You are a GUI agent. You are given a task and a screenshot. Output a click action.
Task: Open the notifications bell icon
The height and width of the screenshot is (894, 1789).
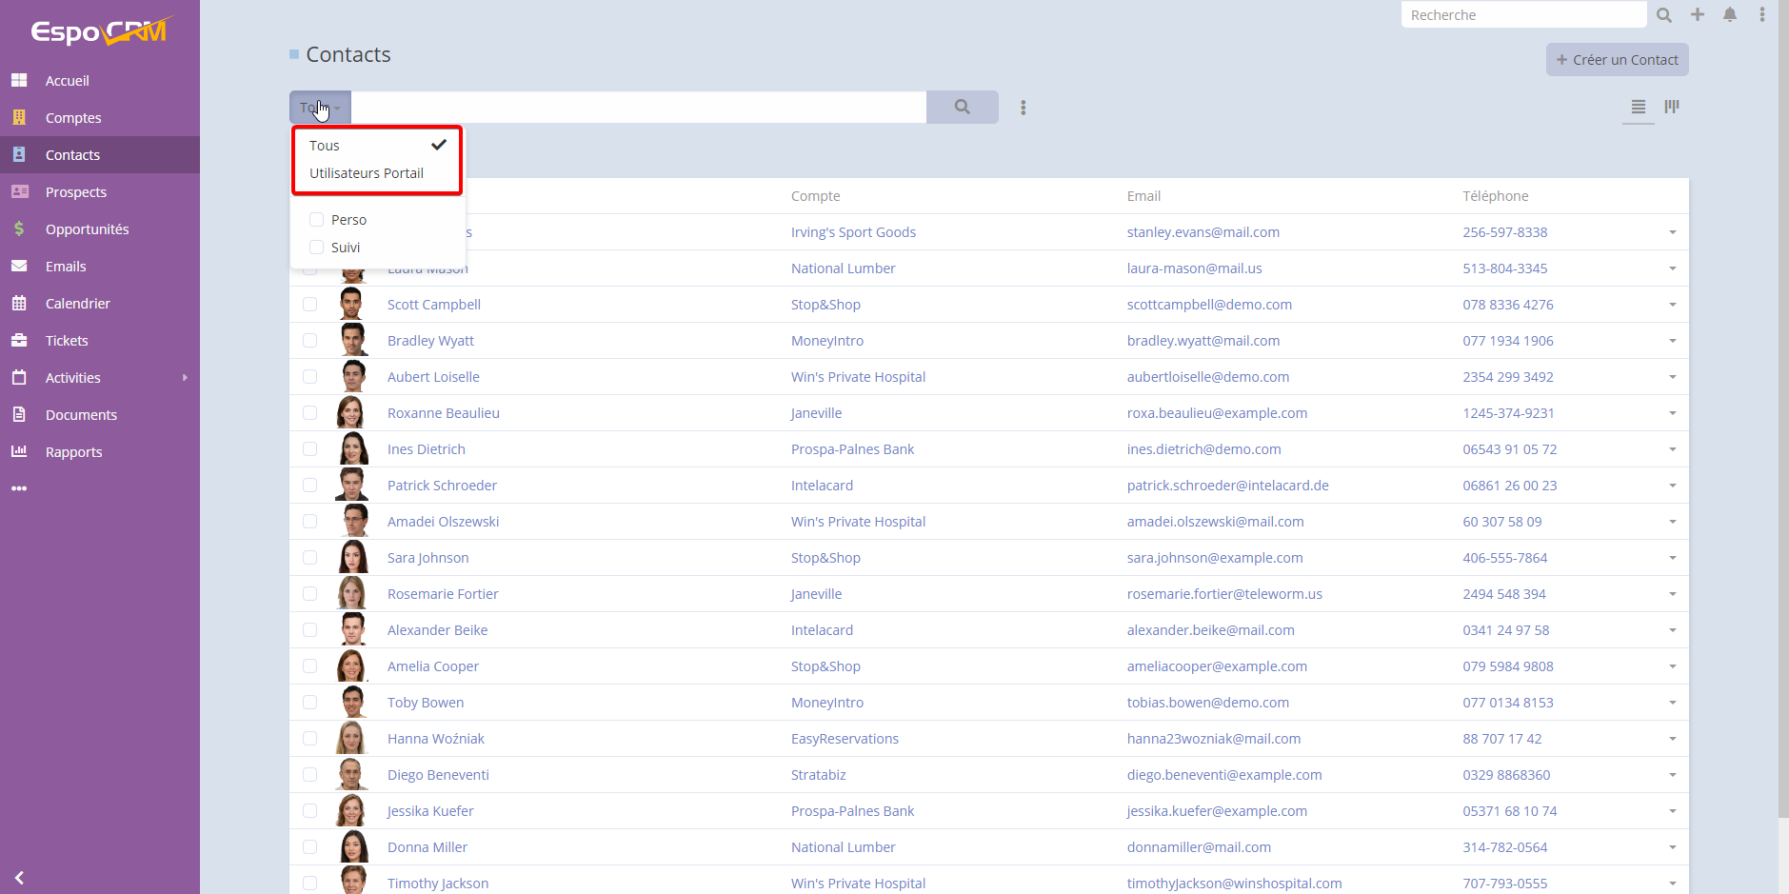(x=1730, y=15)
